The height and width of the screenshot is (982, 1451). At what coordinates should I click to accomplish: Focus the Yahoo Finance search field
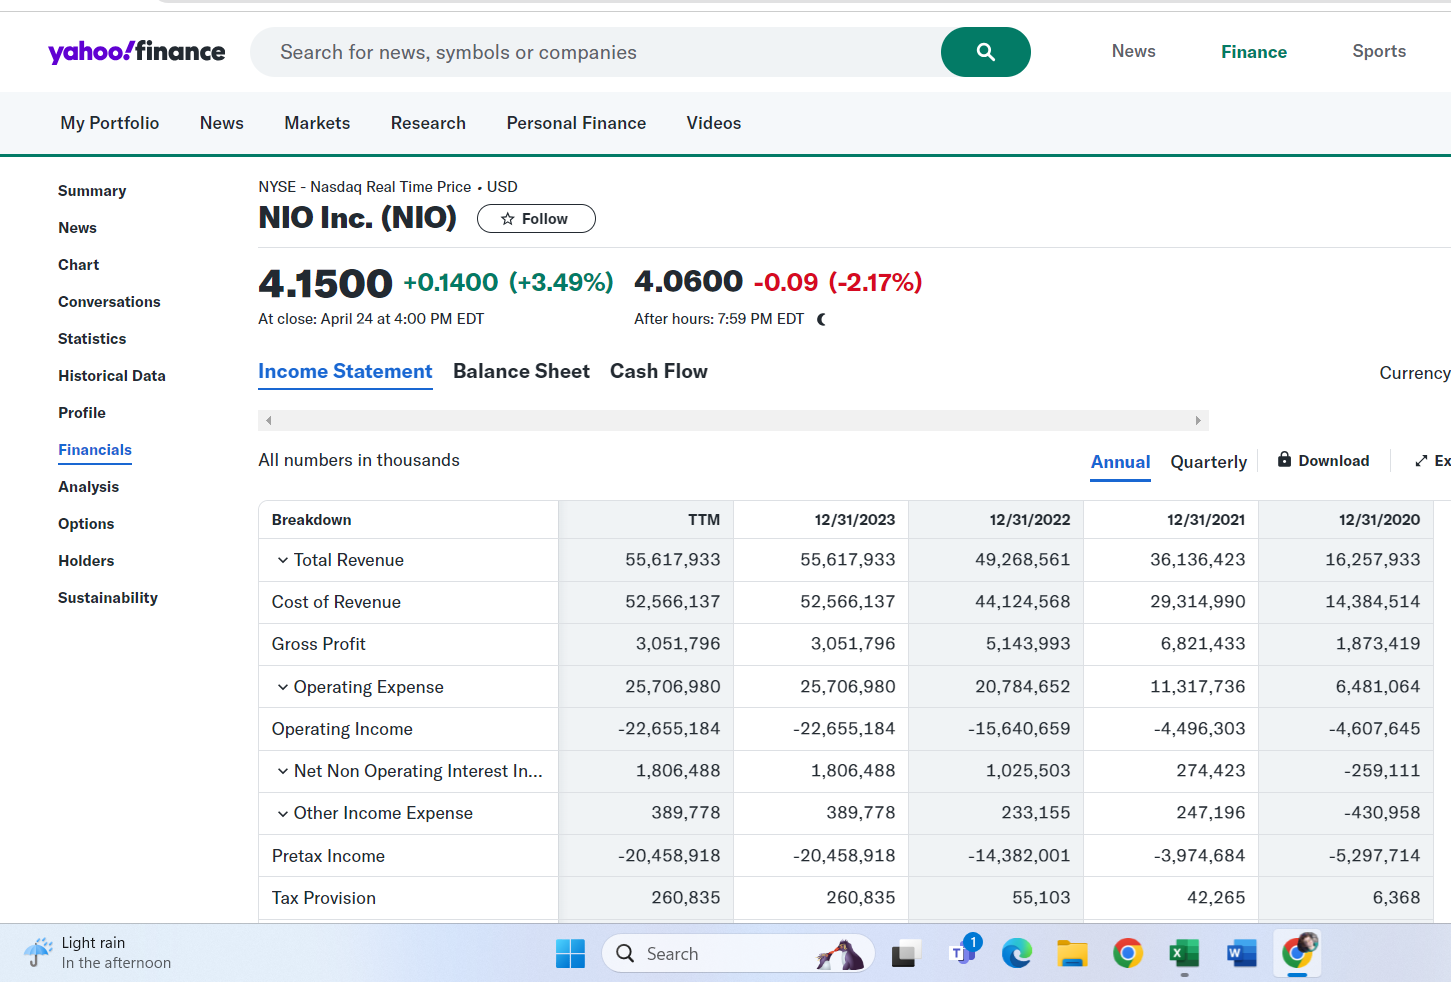(596, 52)
